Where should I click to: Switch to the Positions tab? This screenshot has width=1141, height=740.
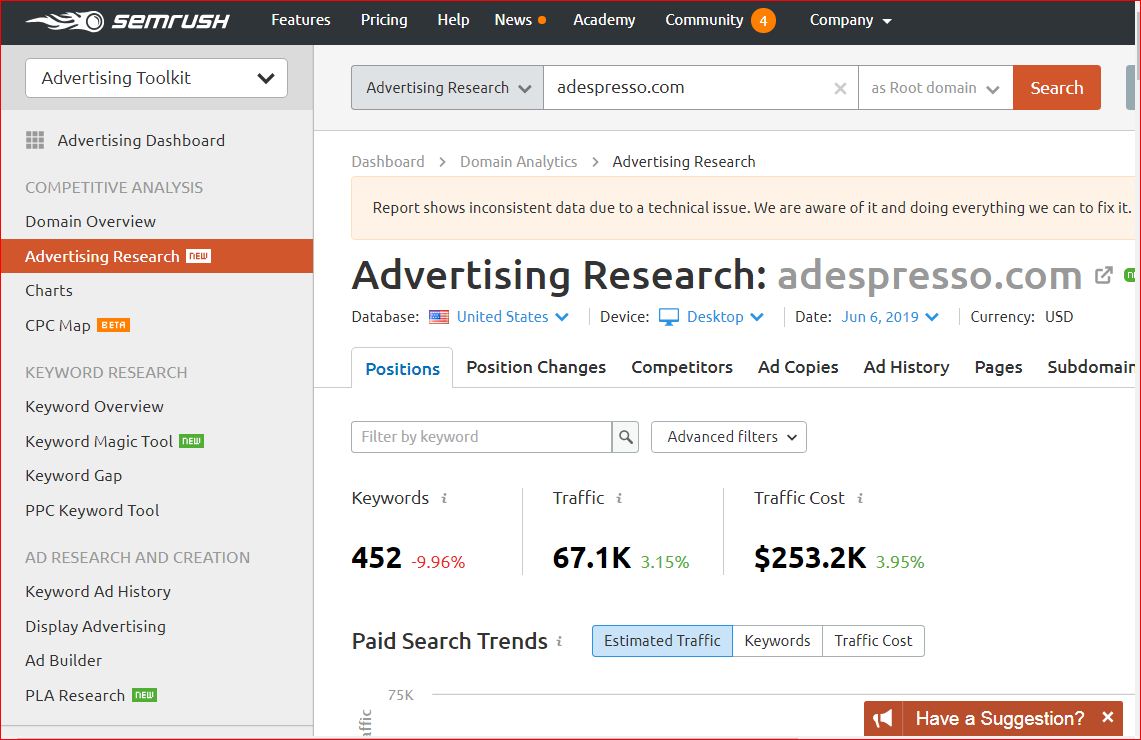point(402,369)
